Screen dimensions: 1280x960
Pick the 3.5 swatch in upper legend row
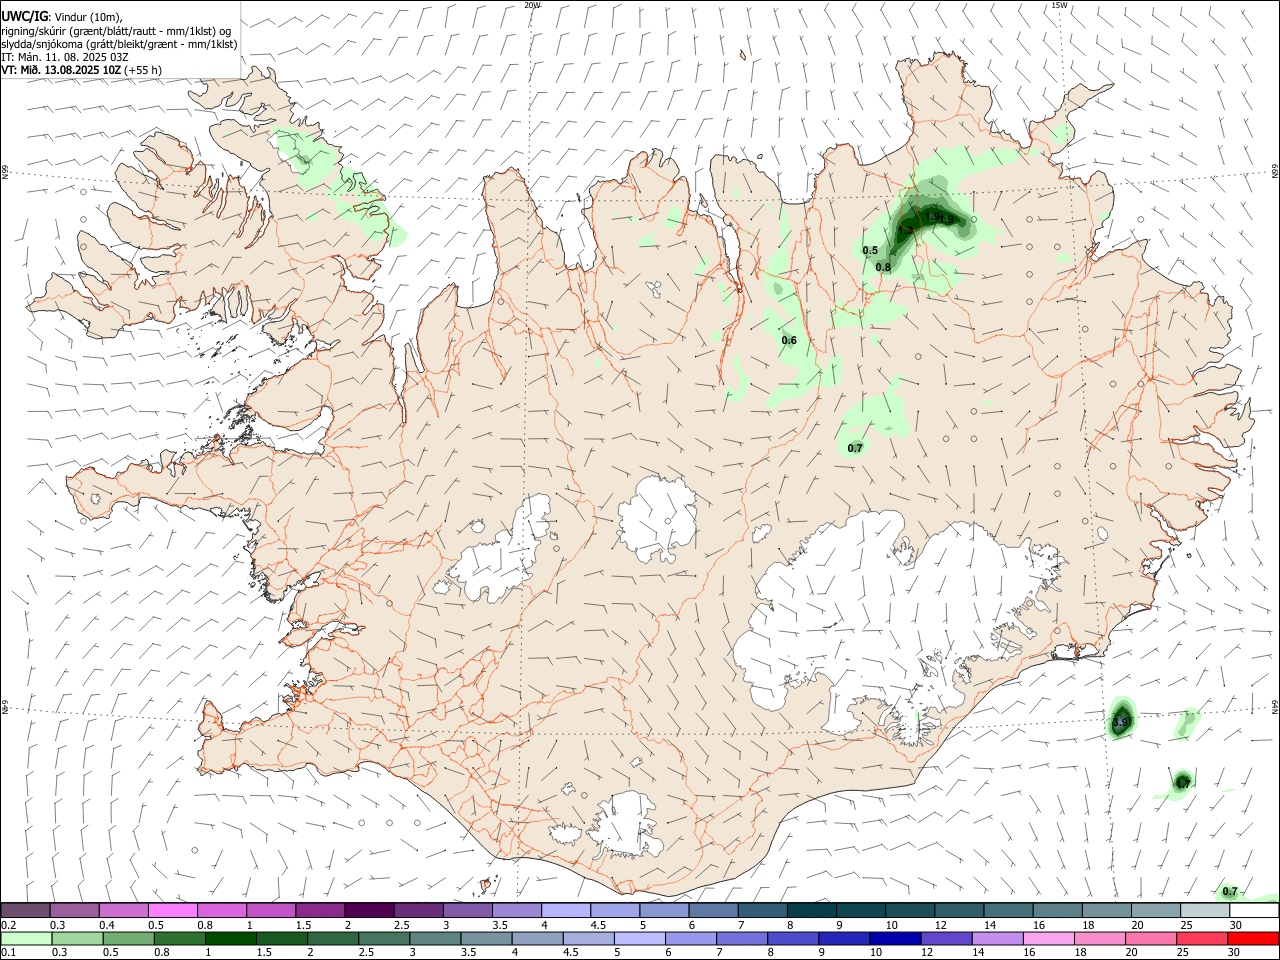click(517, 910)
